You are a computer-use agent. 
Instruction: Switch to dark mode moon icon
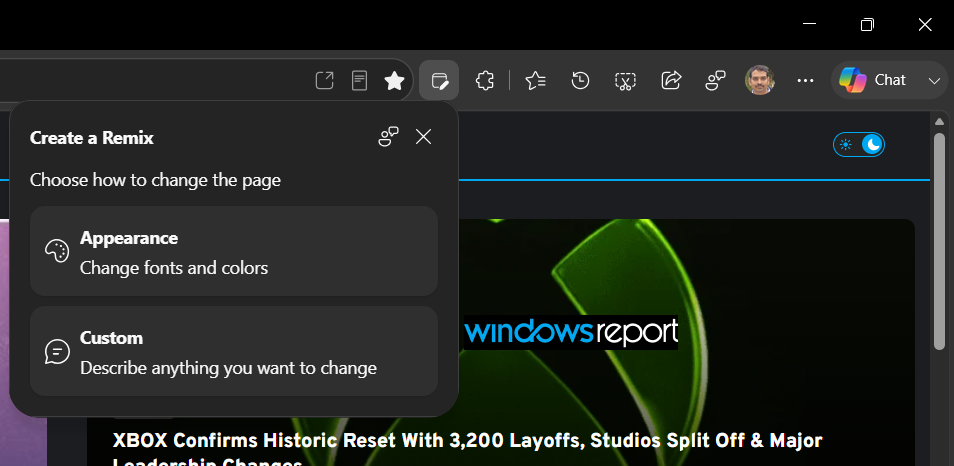point(873,144)
